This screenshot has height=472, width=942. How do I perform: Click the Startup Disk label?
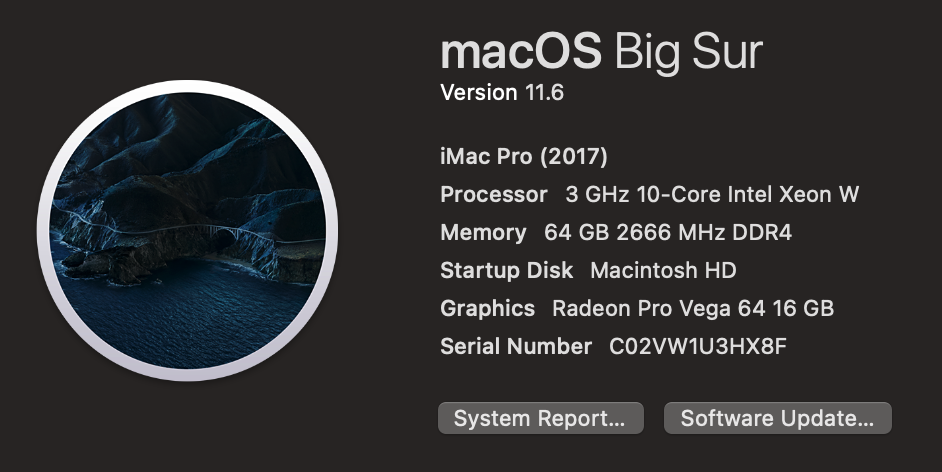tap(507, 271)
